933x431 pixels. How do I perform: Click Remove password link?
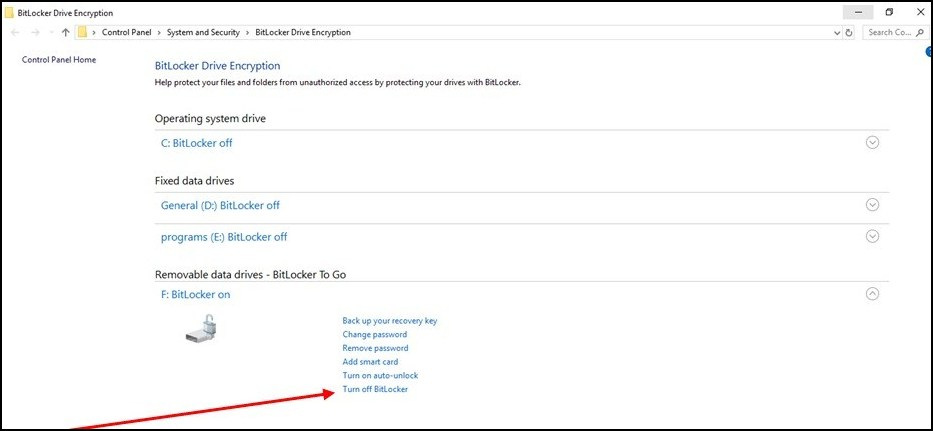[375, 348]
